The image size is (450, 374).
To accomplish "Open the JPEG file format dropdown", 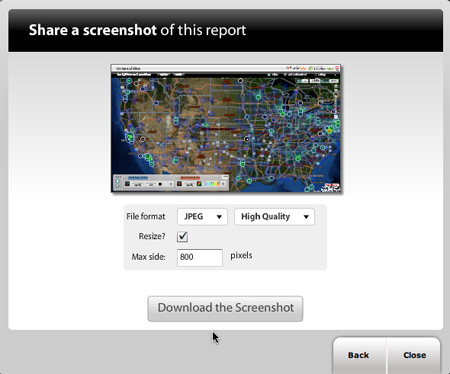I will [x=202, y=217].
